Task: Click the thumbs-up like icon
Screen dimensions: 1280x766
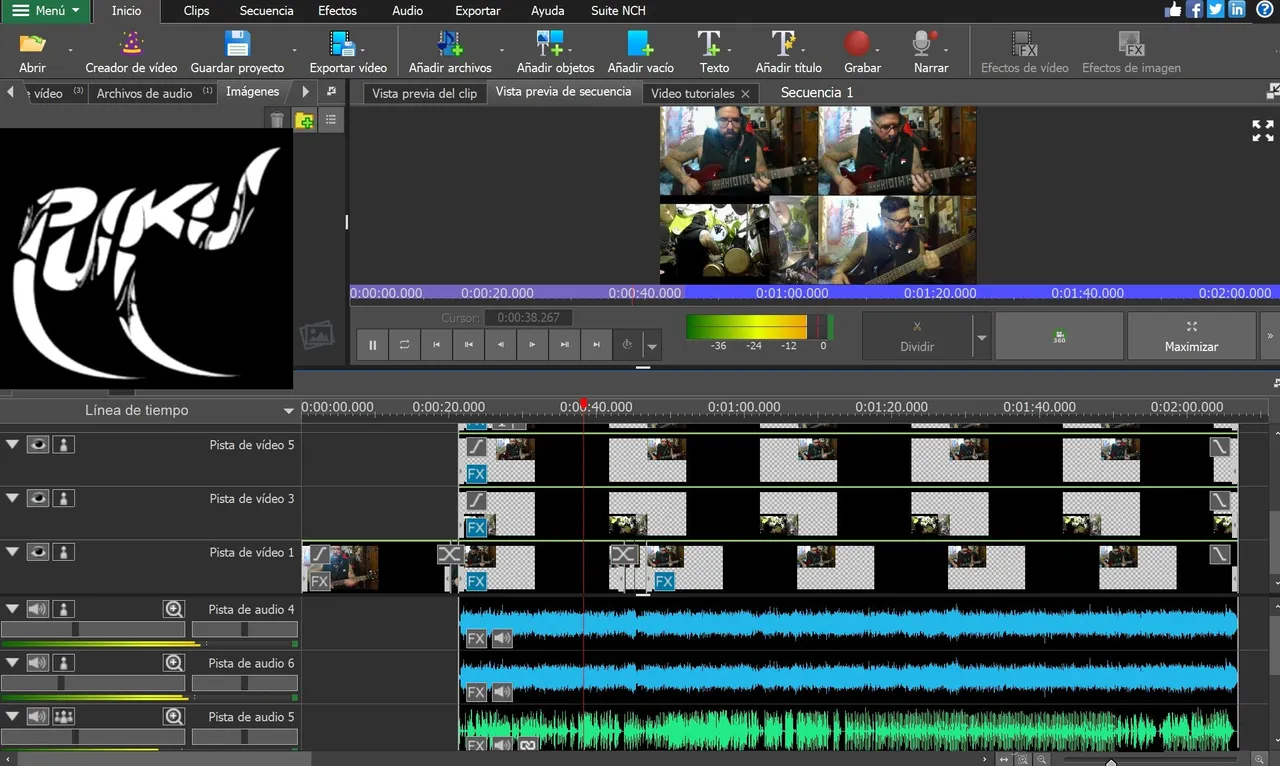Action: click(1174, 9)
